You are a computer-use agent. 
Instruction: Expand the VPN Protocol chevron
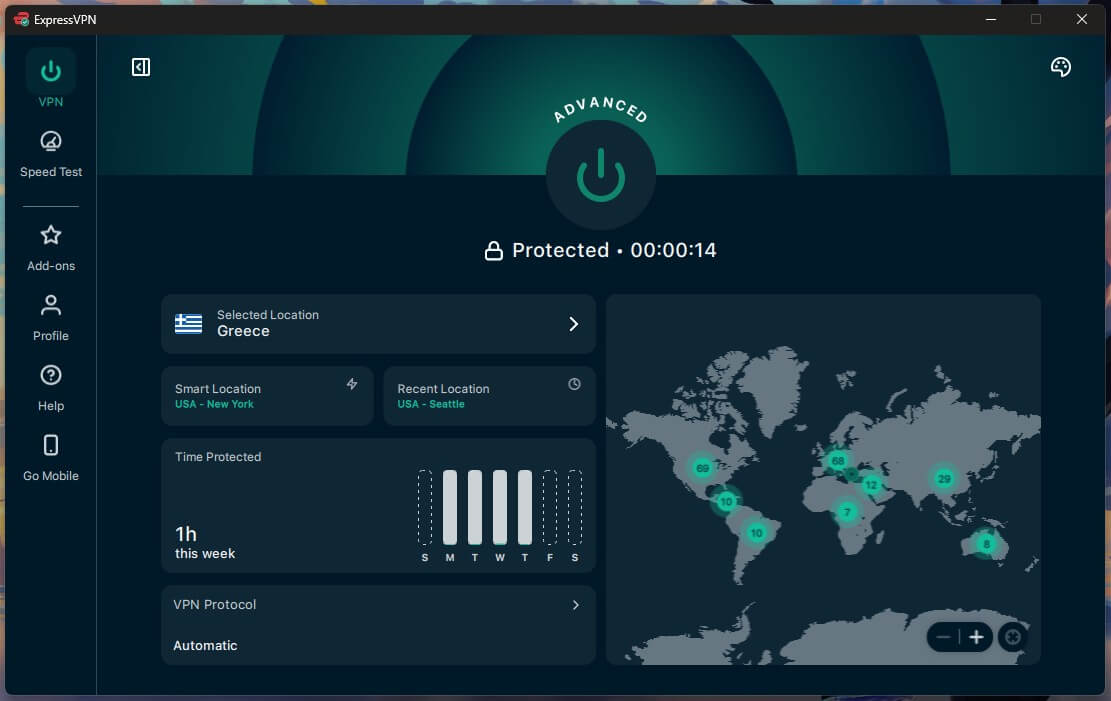point(575,605)
